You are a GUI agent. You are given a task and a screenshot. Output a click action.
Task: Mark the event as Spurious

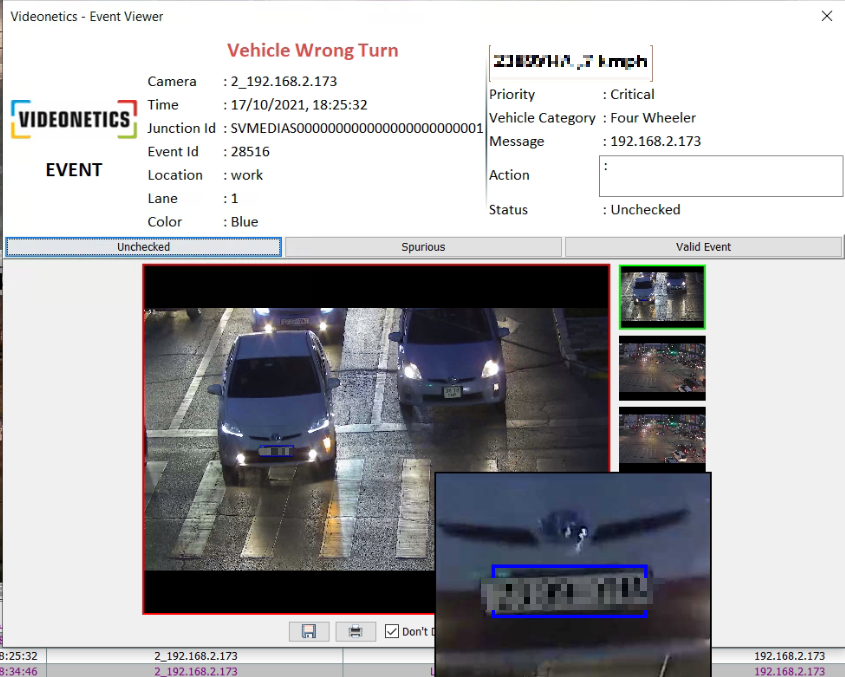[423, 247]
